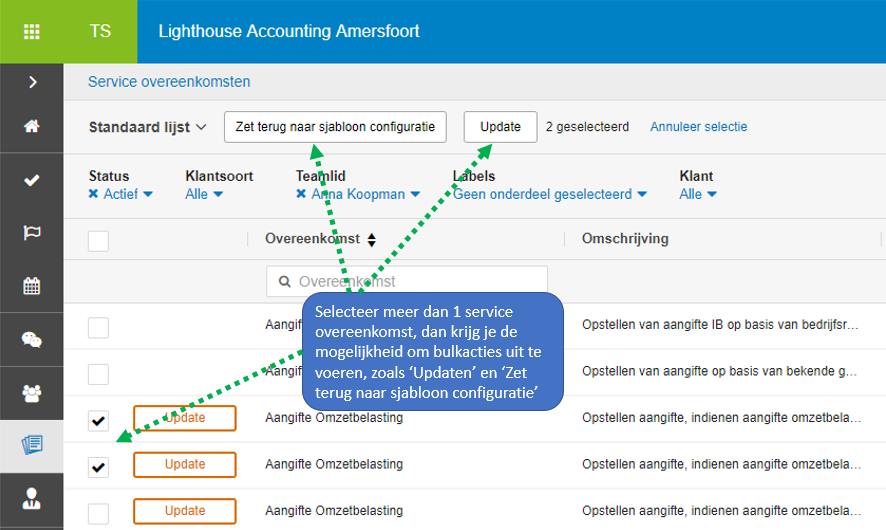Click Zet terug naar sjabloon configuratie button

click(334, 127)
